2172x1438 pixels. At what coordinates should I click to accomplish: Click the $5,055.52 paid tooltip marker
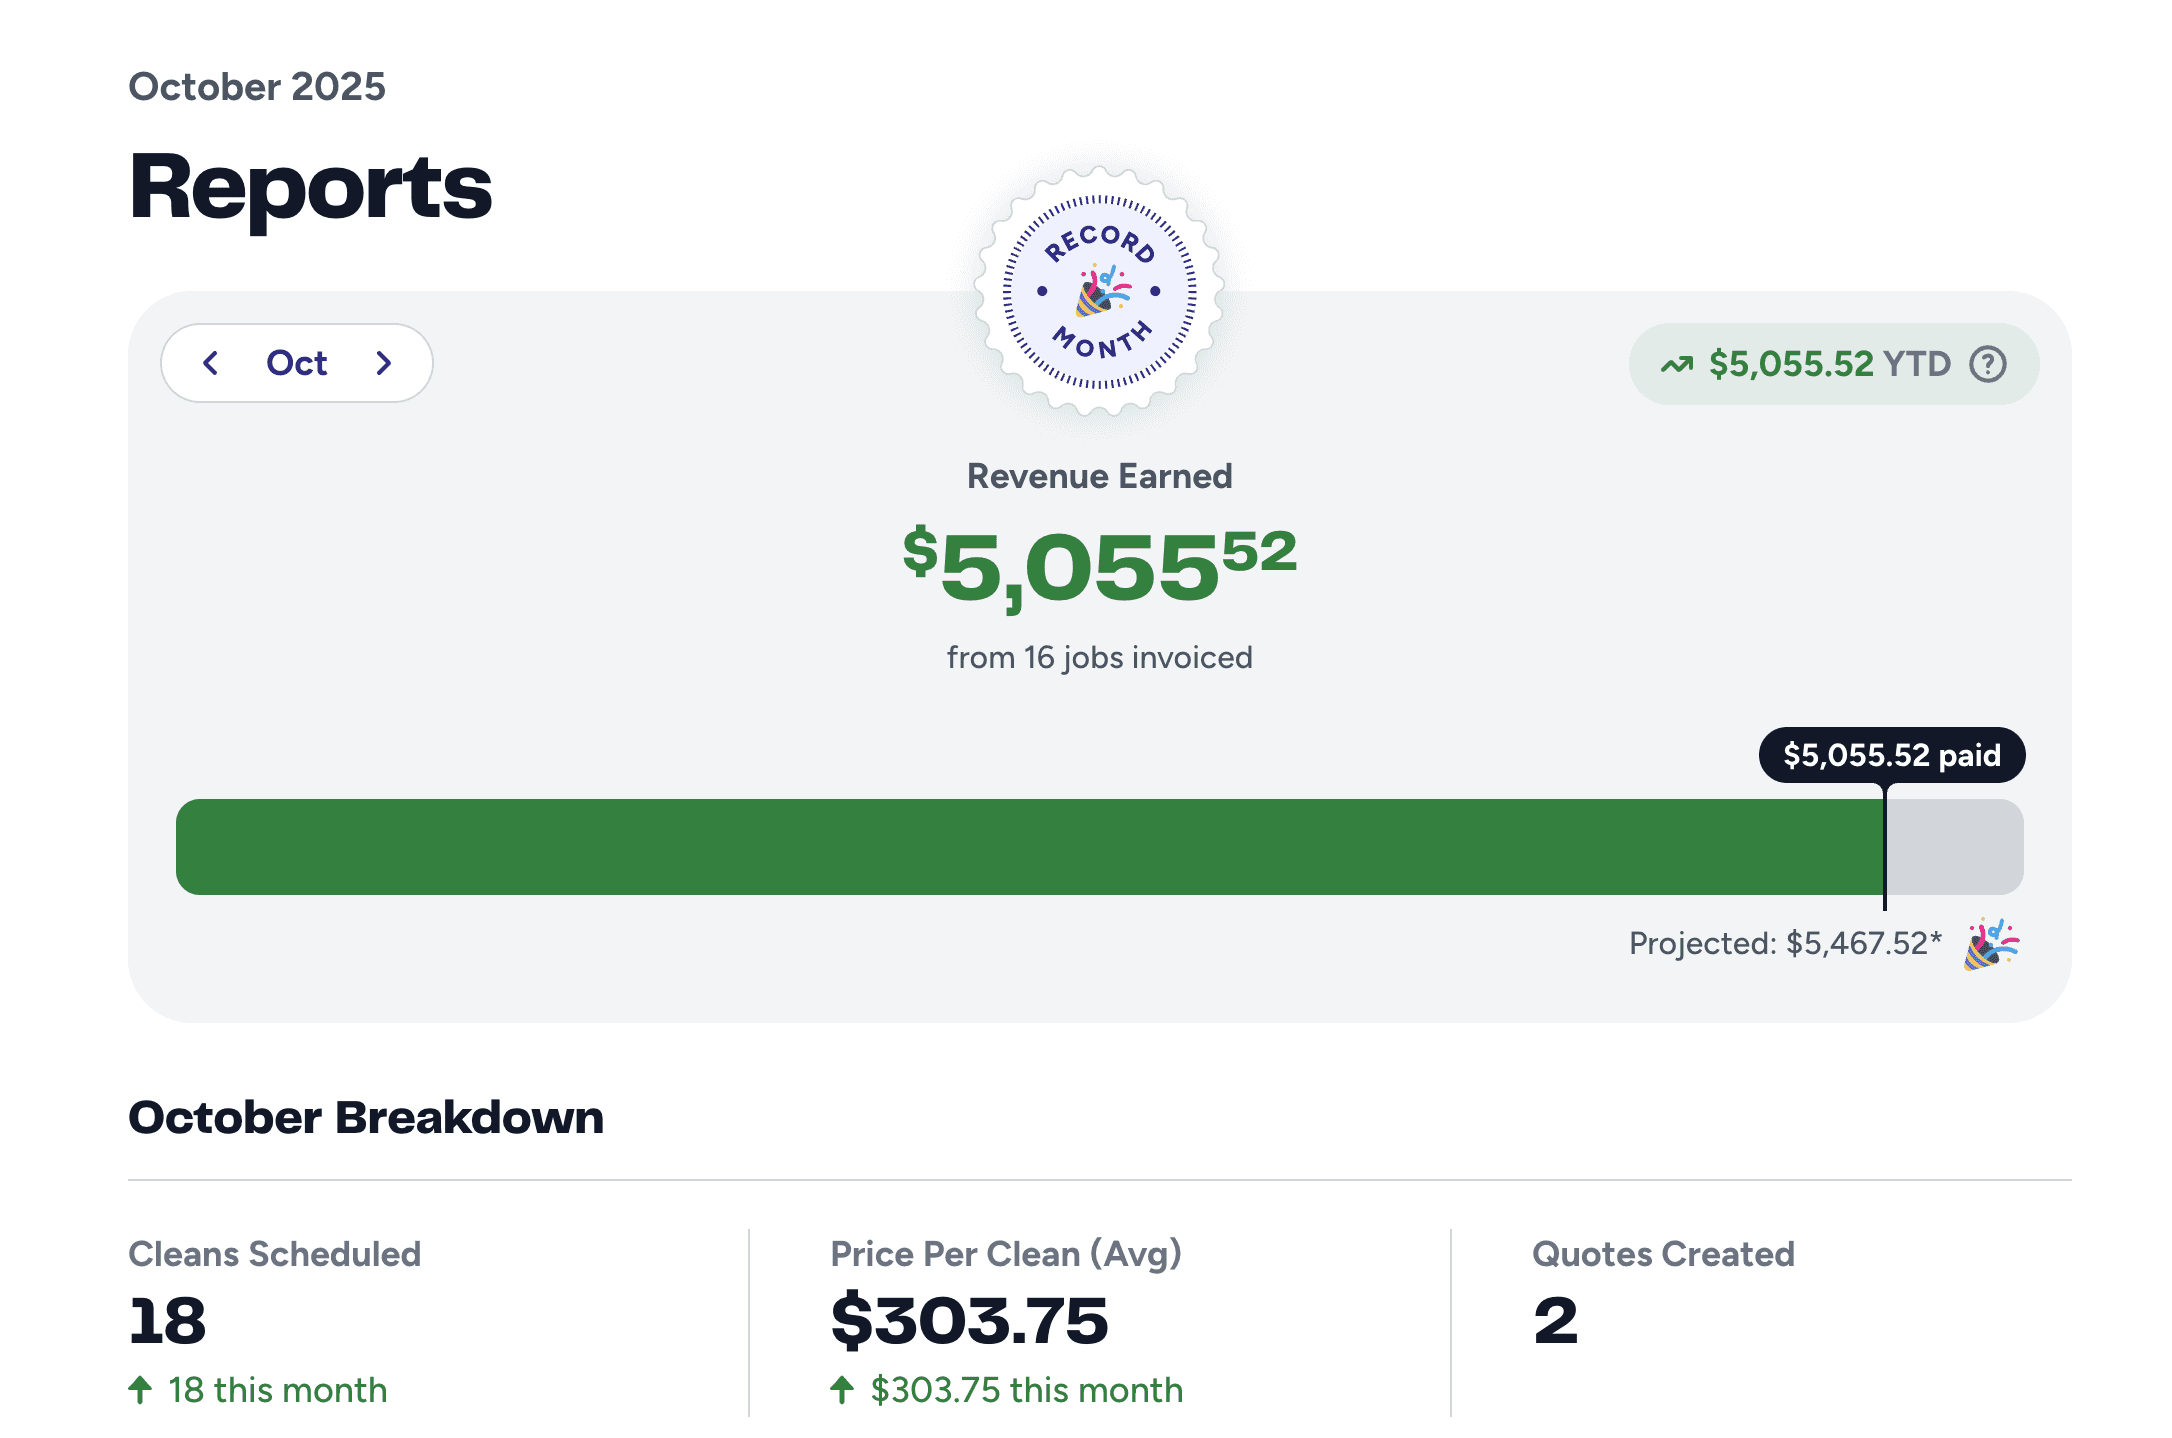click(x=1891, y=755)
